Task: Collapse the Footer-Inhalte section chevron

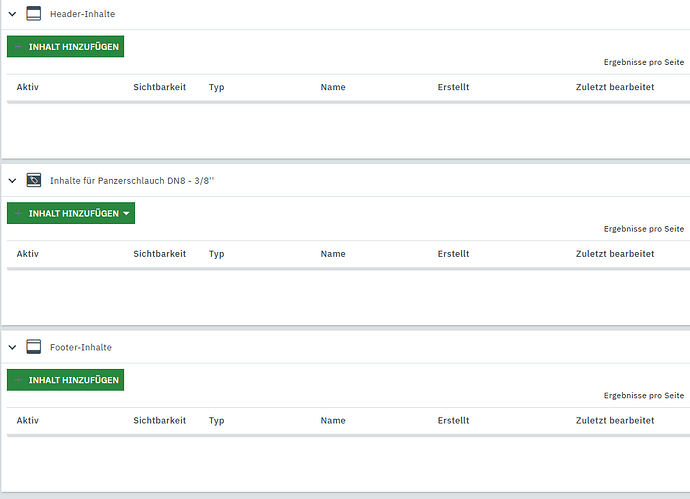Action: click(12, 347)
